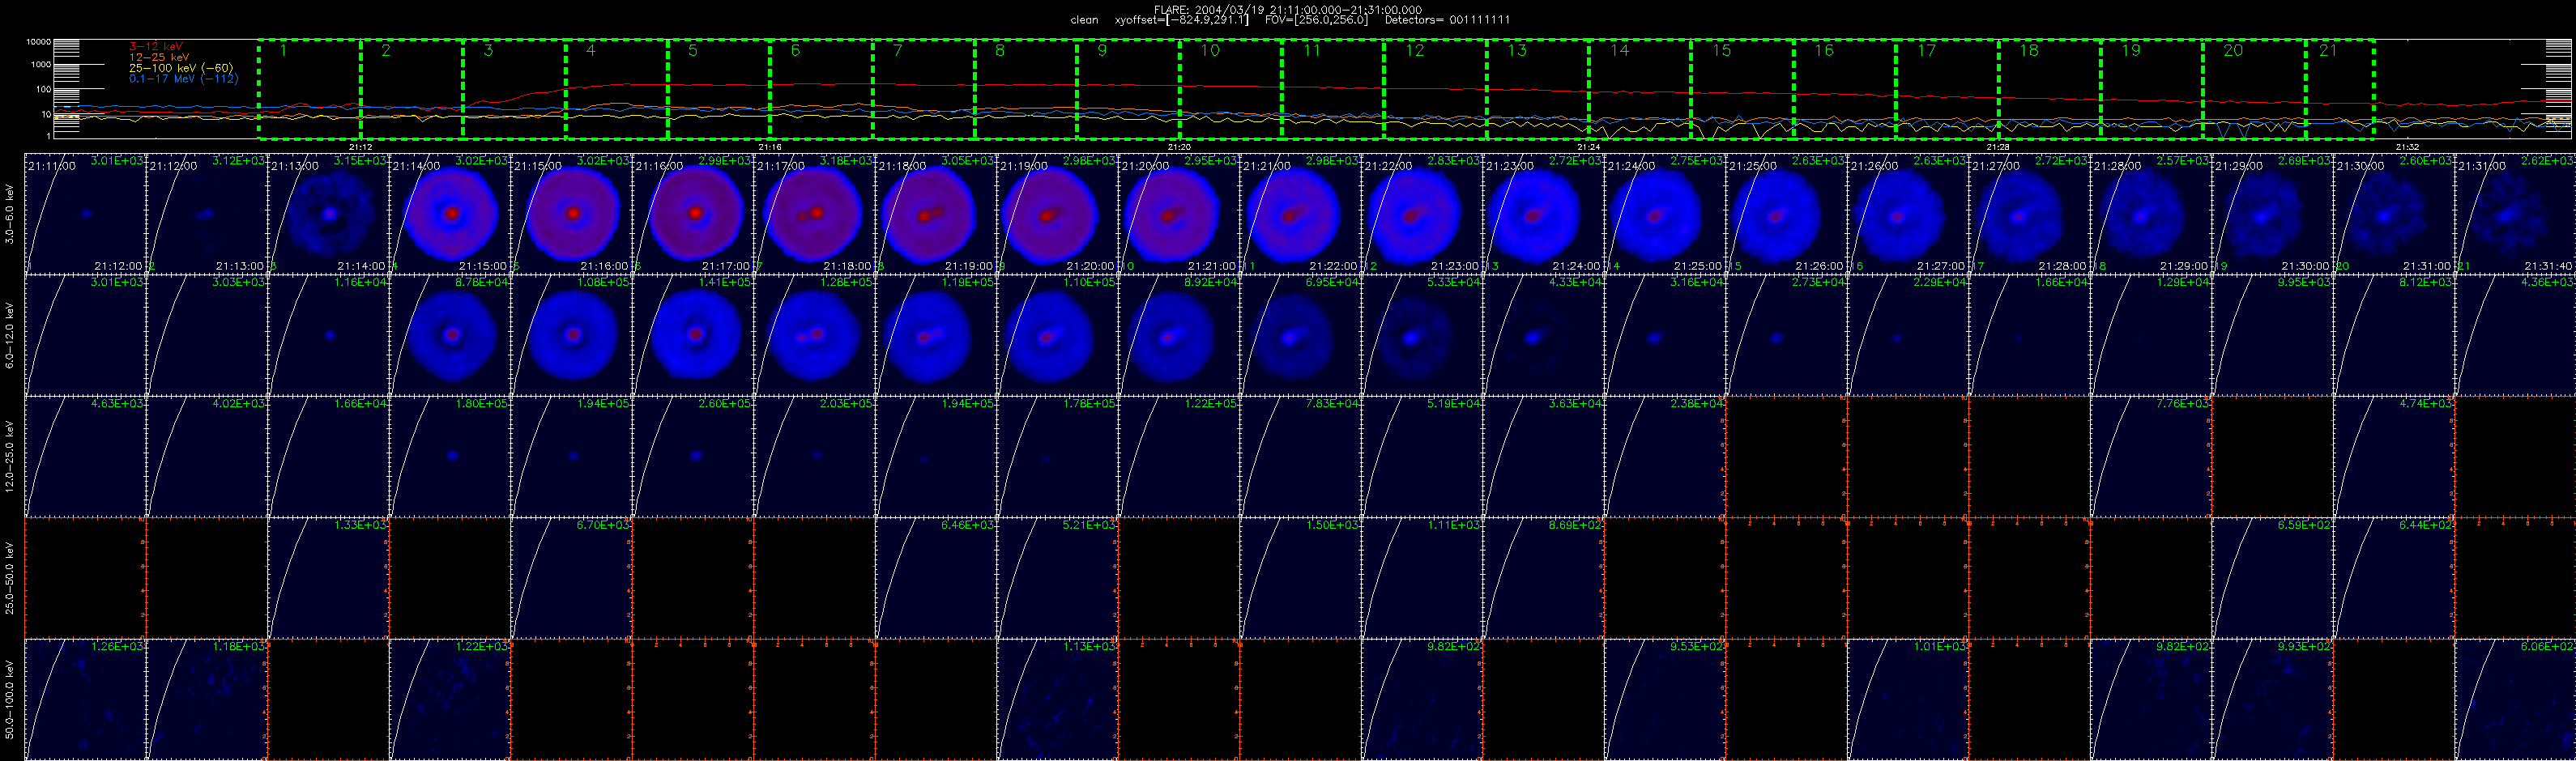Select interval box 6 on the lightcurve
The height and width of the screenshot is (761, 2576).
click(x=821, y=89)
